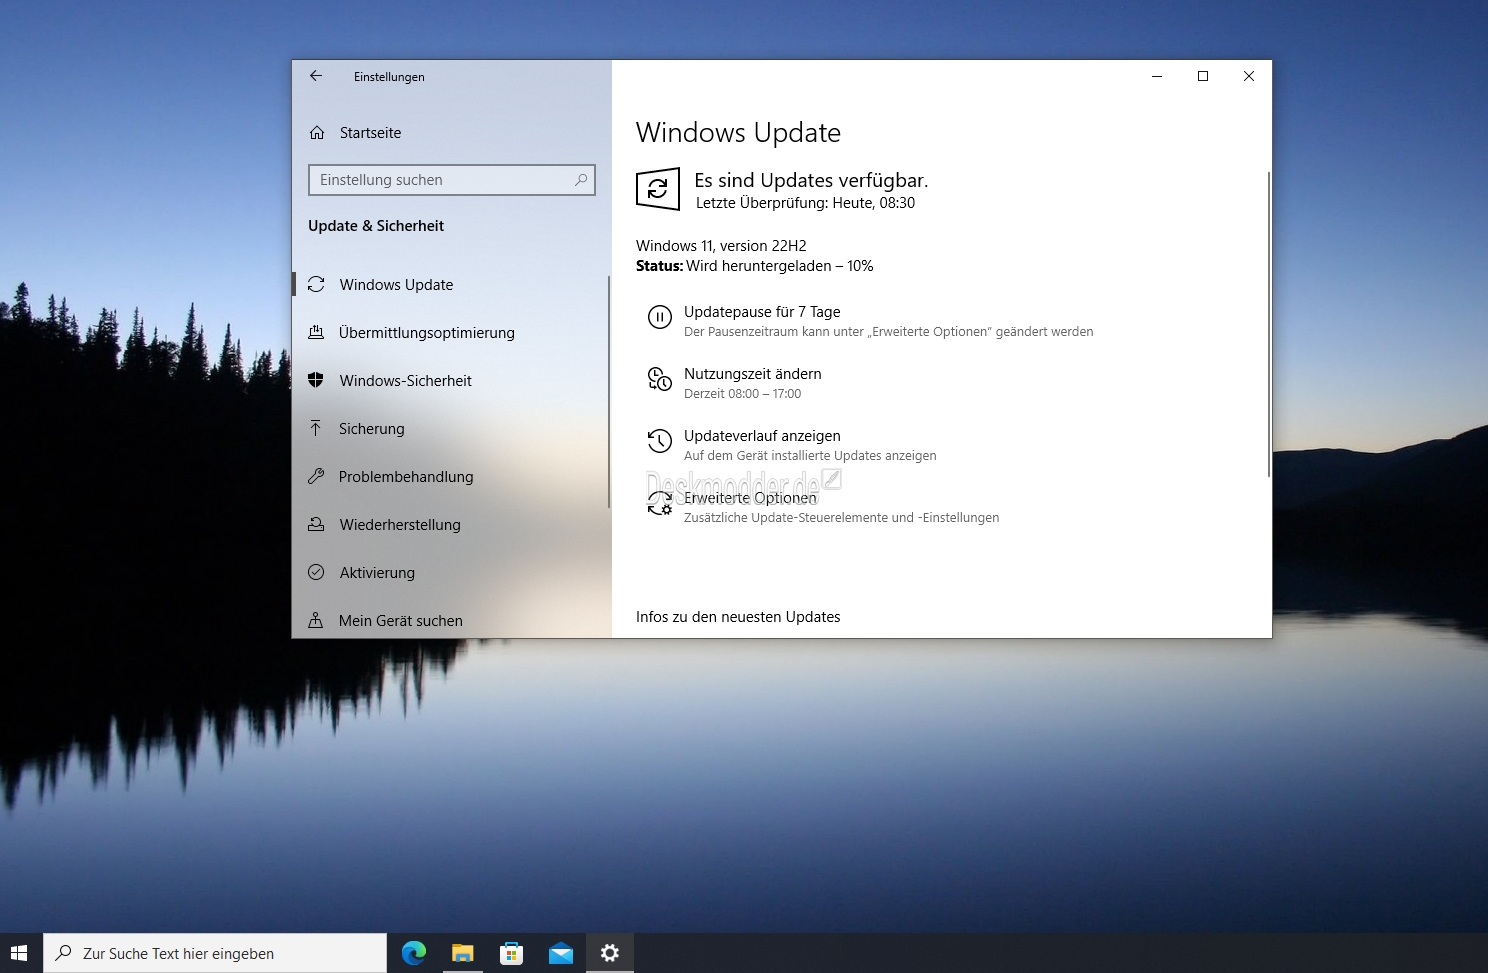Open File Explorer from taskbar
Screen dimensions: 1488x973
[x=463, y=953]
